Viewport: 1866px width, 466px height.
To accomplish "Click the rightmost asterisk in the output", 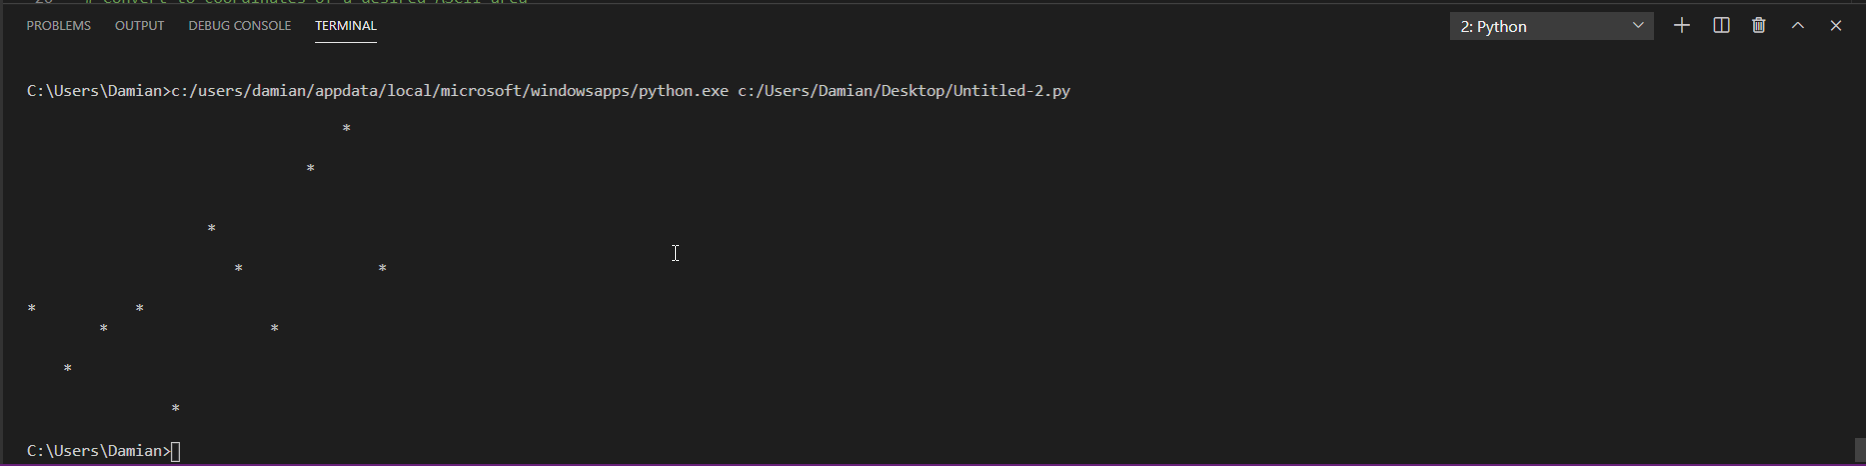I will click(x=383, y=269).
